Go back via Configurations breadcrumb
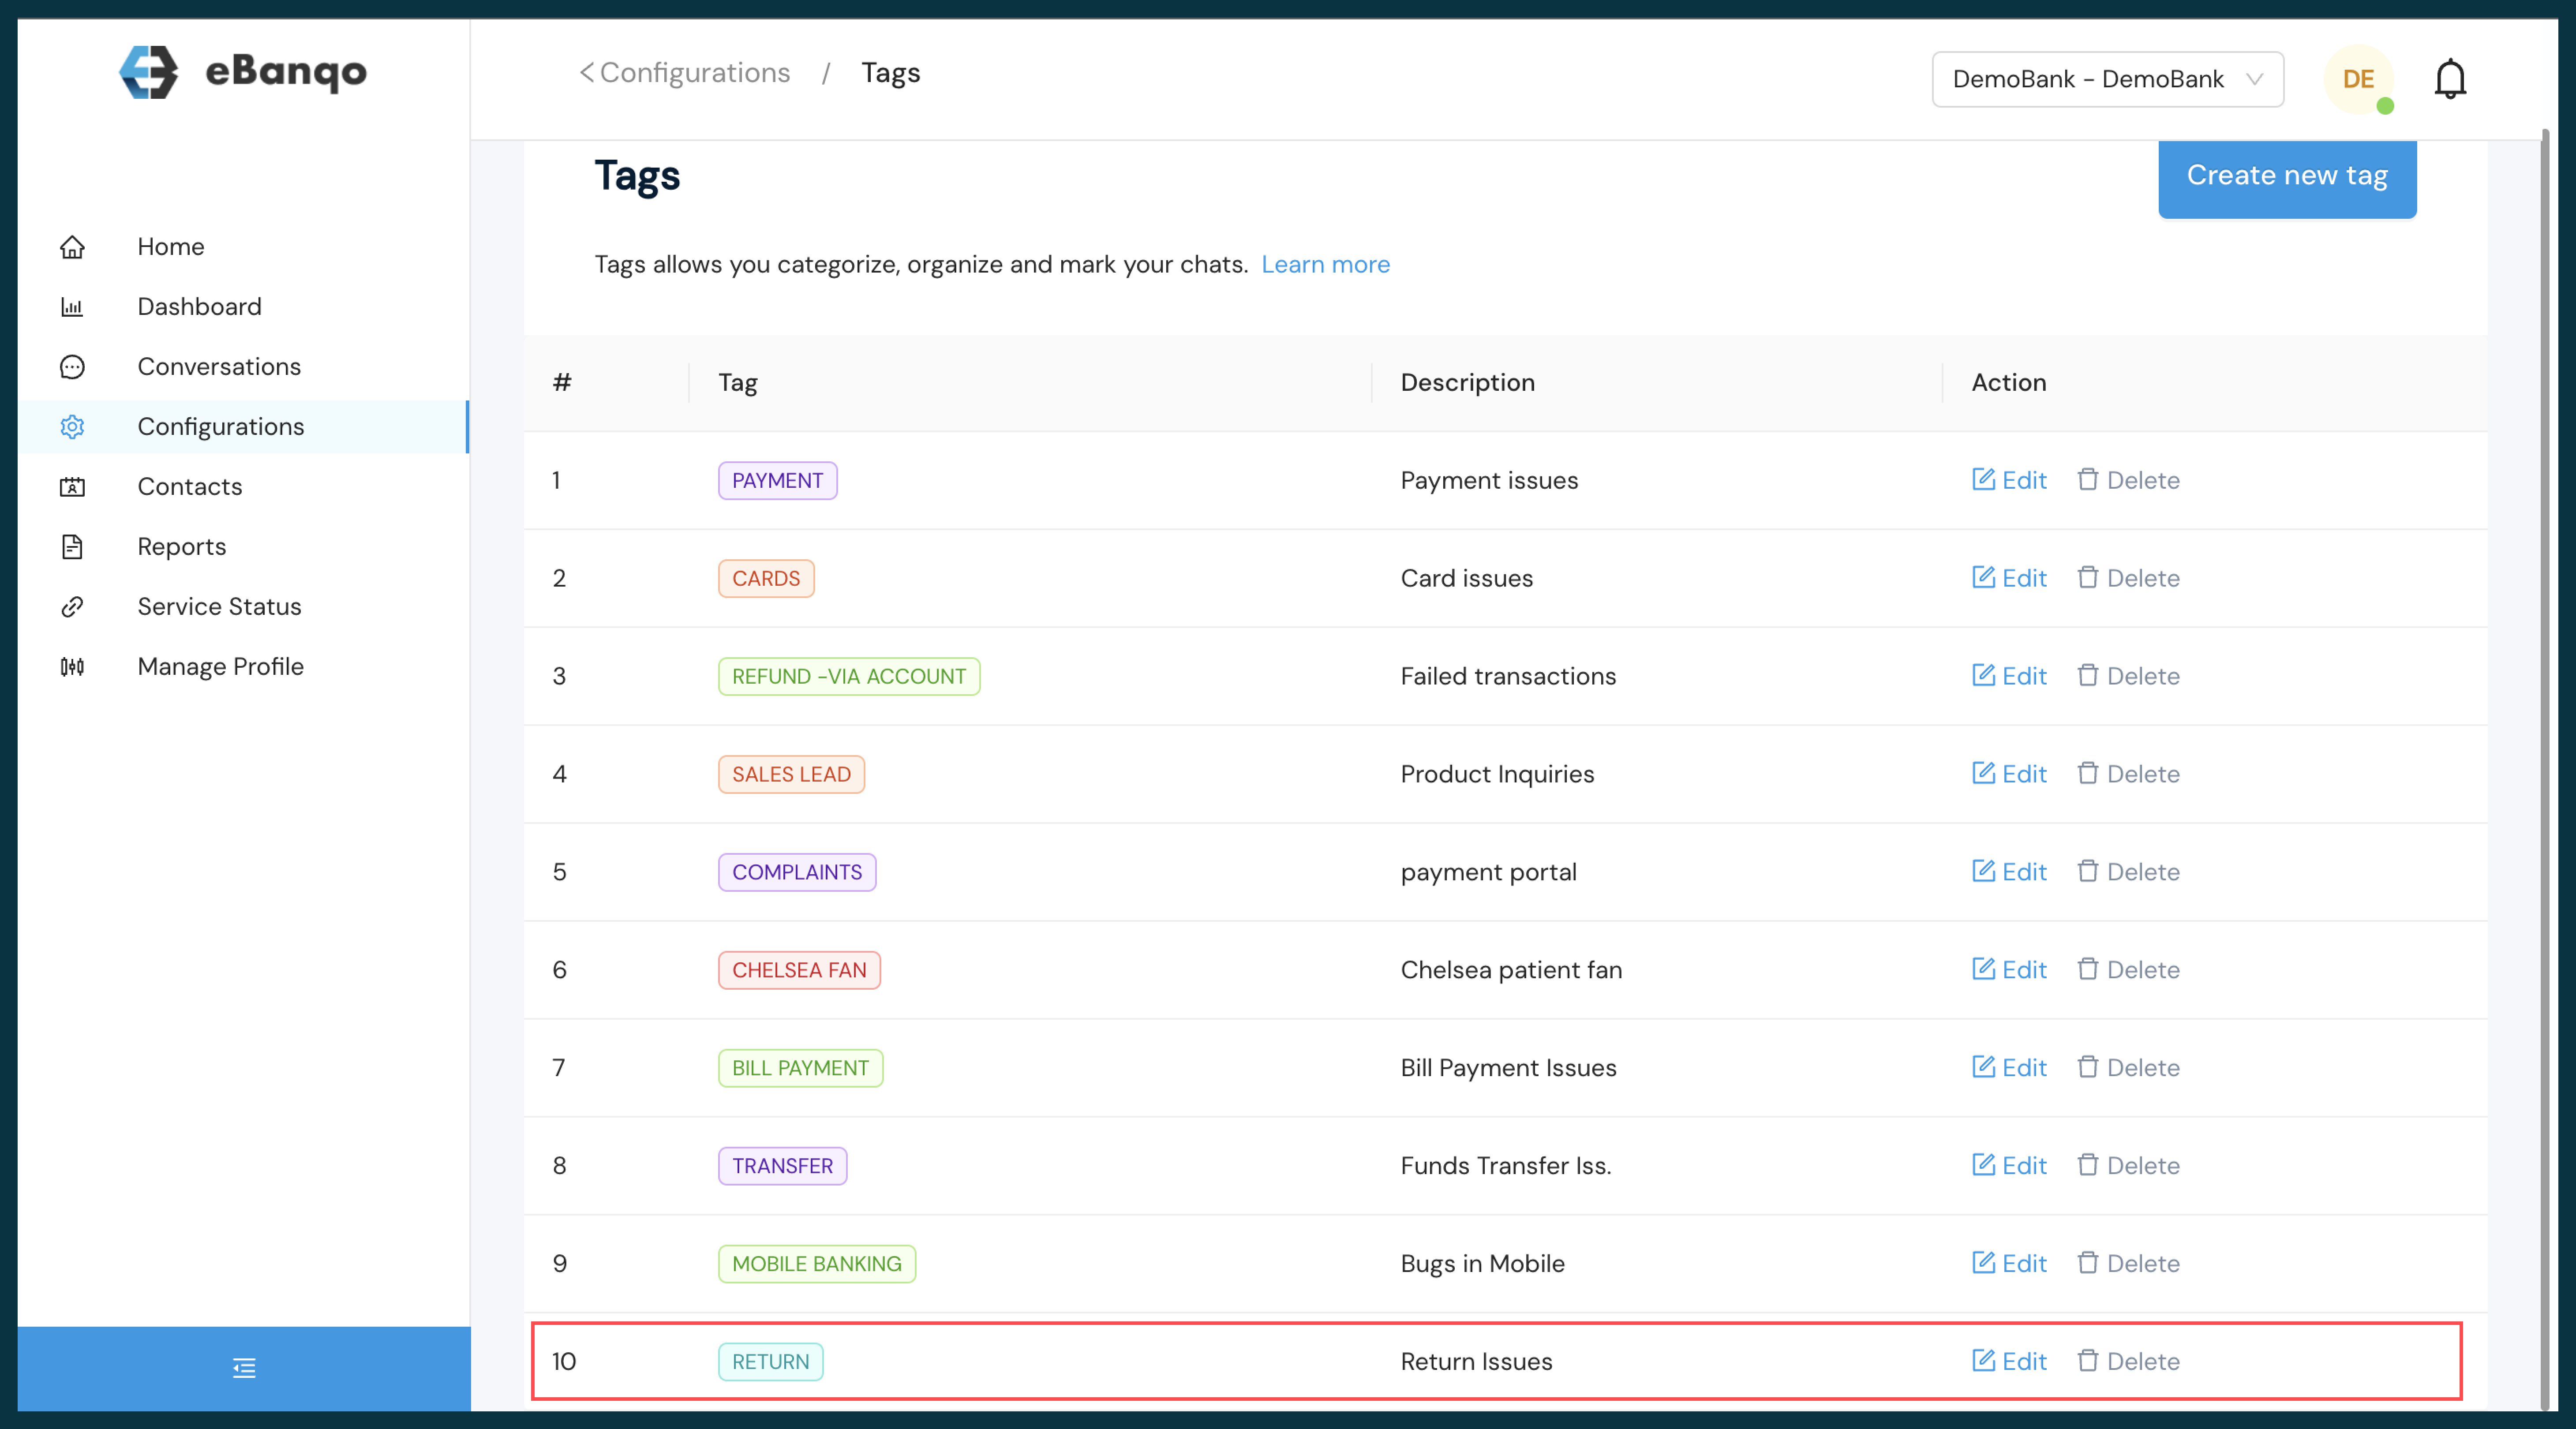2576x1429 pixels. pos(685,73)
